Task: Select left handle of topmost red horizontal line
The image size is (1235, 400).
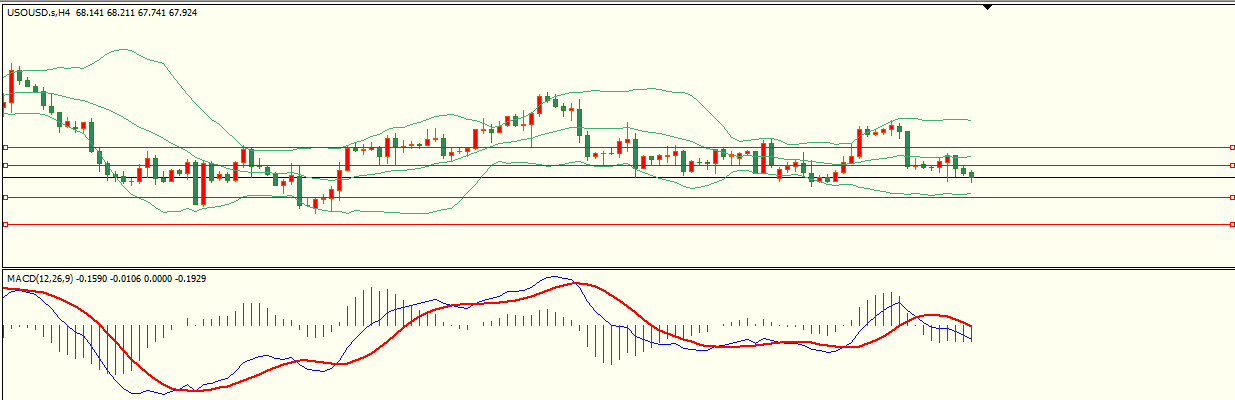Action: tap(6, 147)
